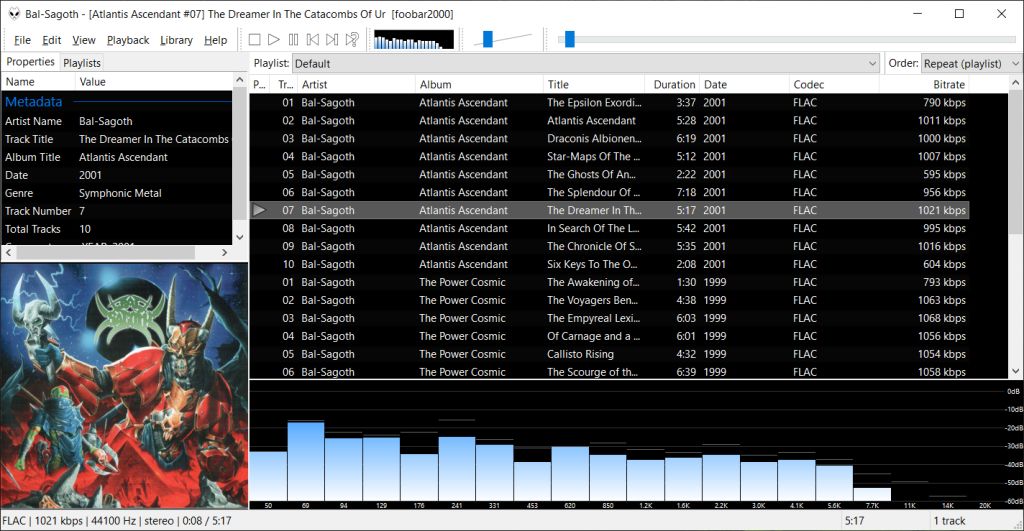Select track Callisto Rising
Screen dimensions: 1024x531
coord(609,354)
